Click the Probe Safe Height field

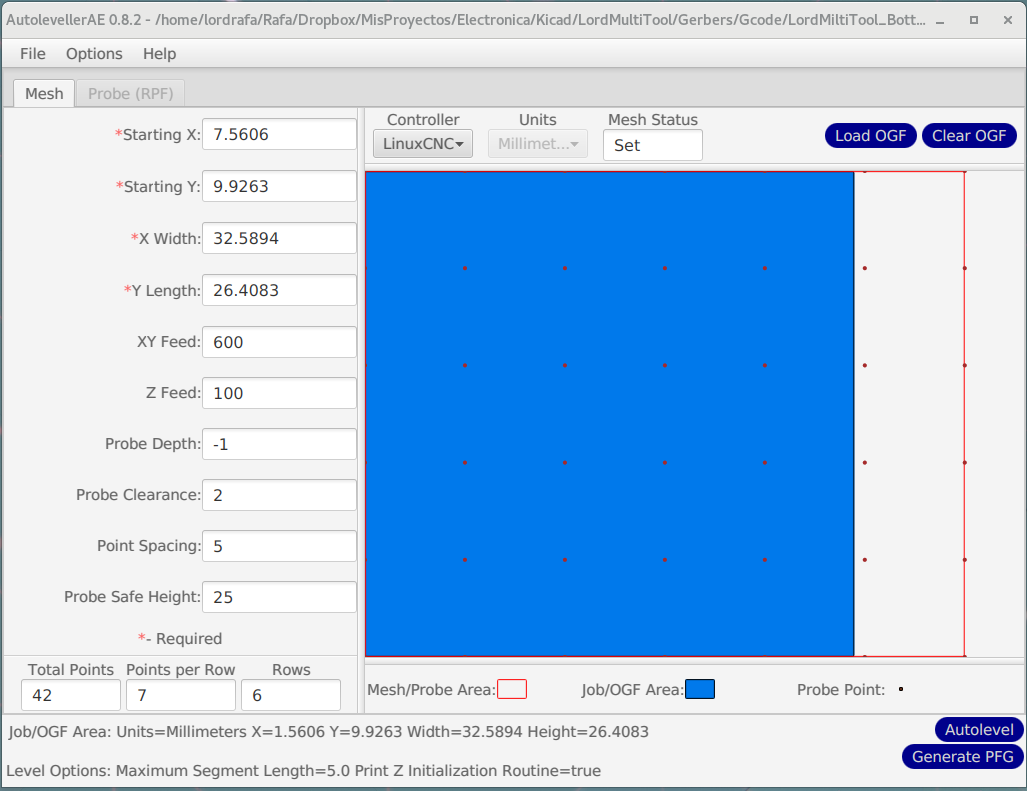click(279, 598)
